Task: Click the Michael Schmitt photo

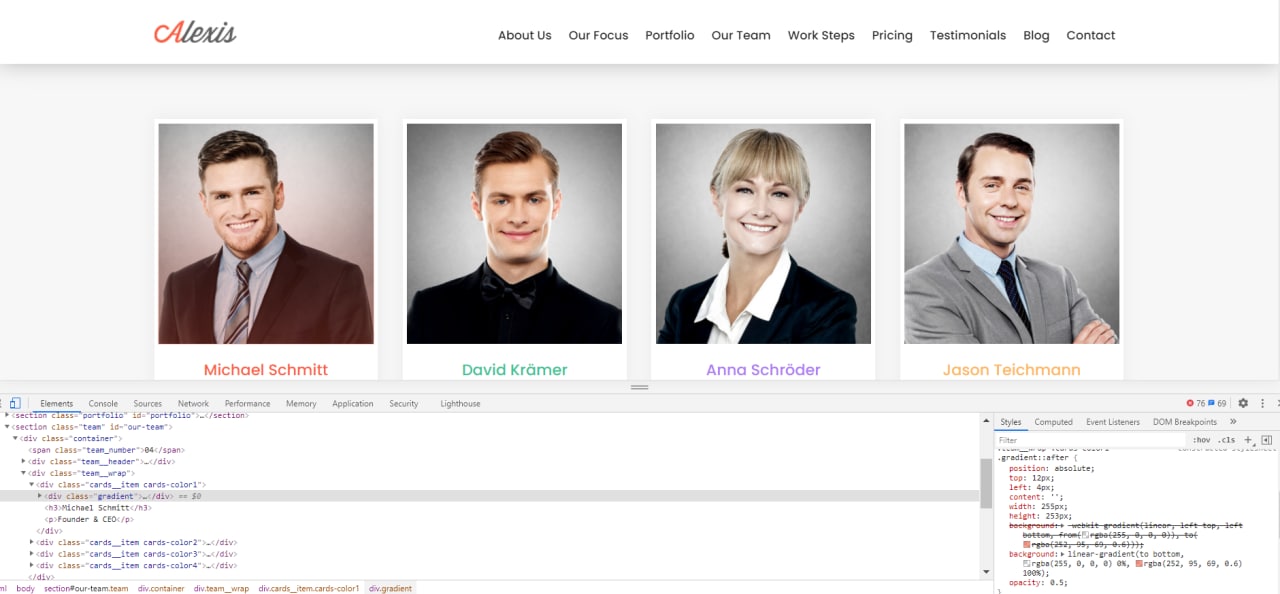Action: coord(266,234)
